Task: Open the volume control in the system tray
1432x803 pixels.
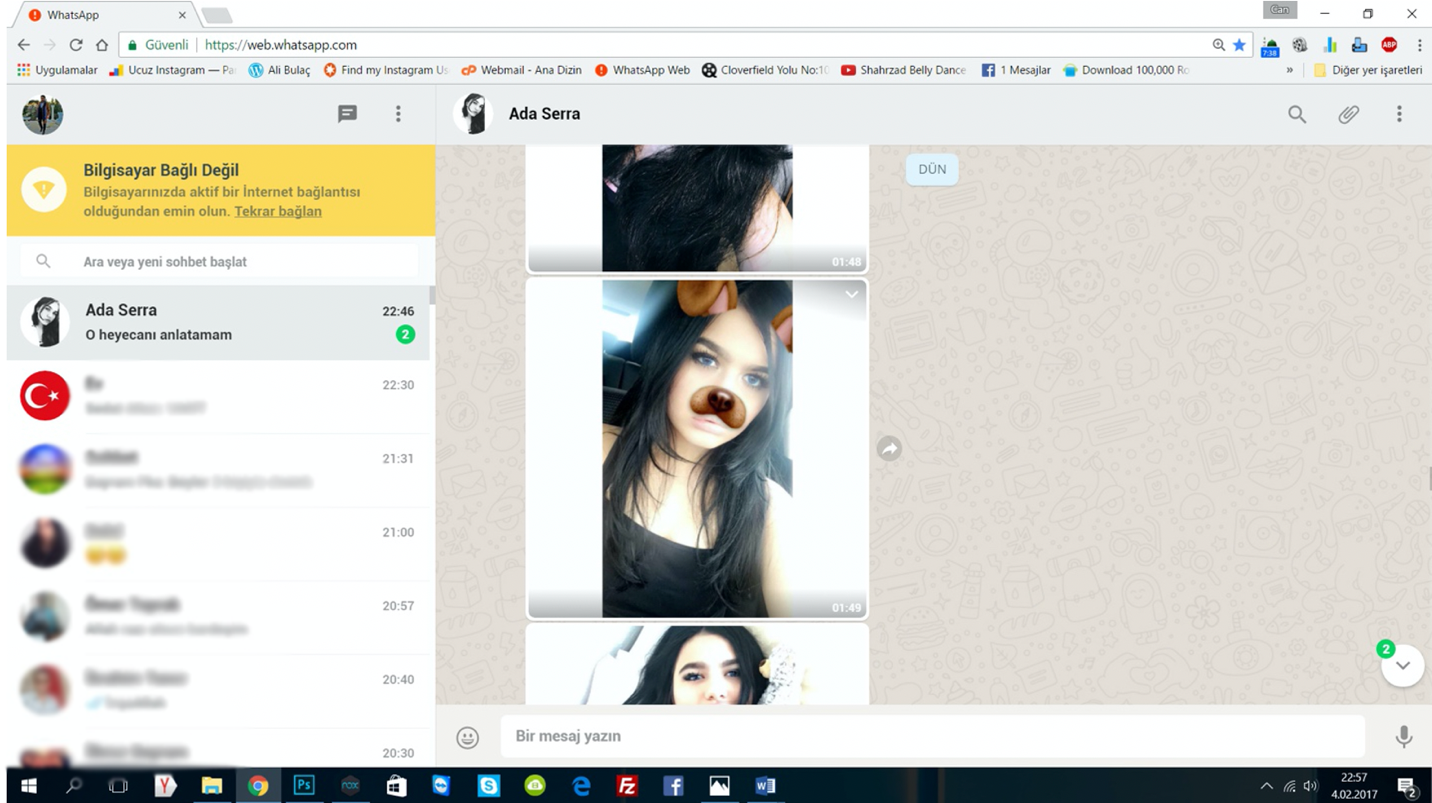Action: tap(1310, 786)
